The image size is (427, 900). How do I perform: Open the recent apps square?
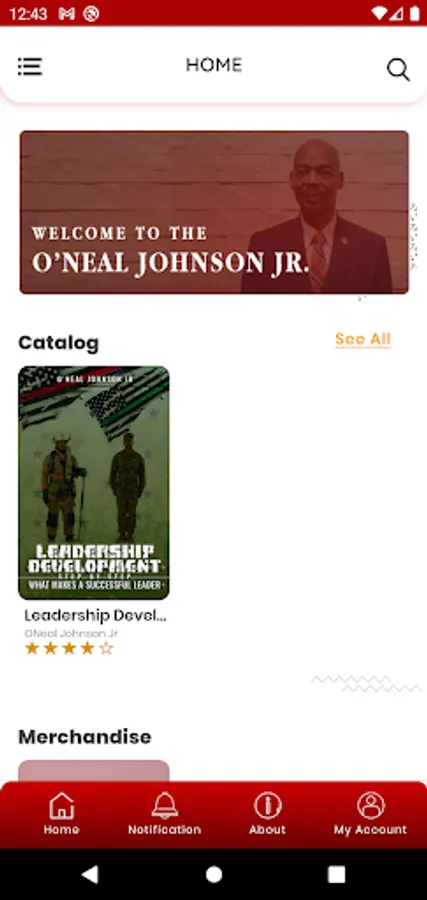(336, 874)
